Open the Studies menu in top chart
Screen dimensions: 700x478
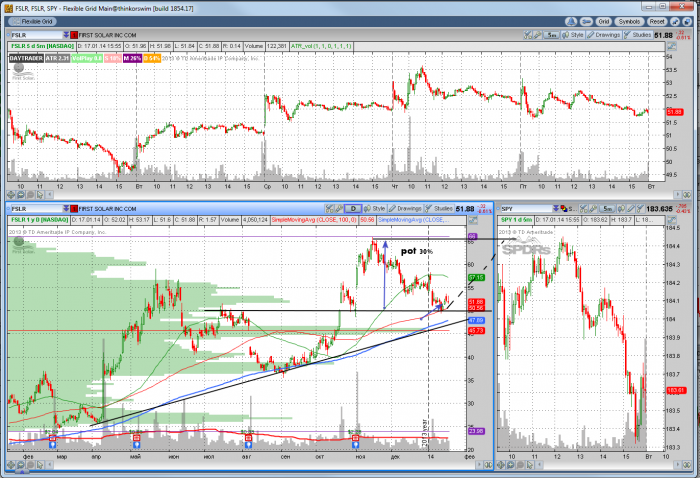click(x=638, y=35)
